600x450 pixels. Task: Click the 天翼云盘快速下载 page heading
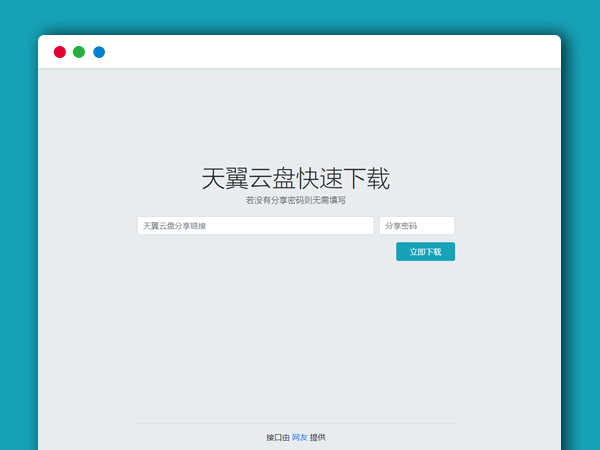tap(296, 179)
